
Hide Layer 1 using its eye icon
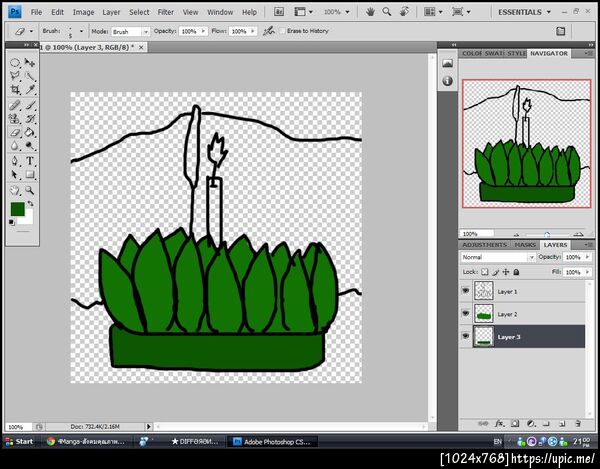point(466,291)
